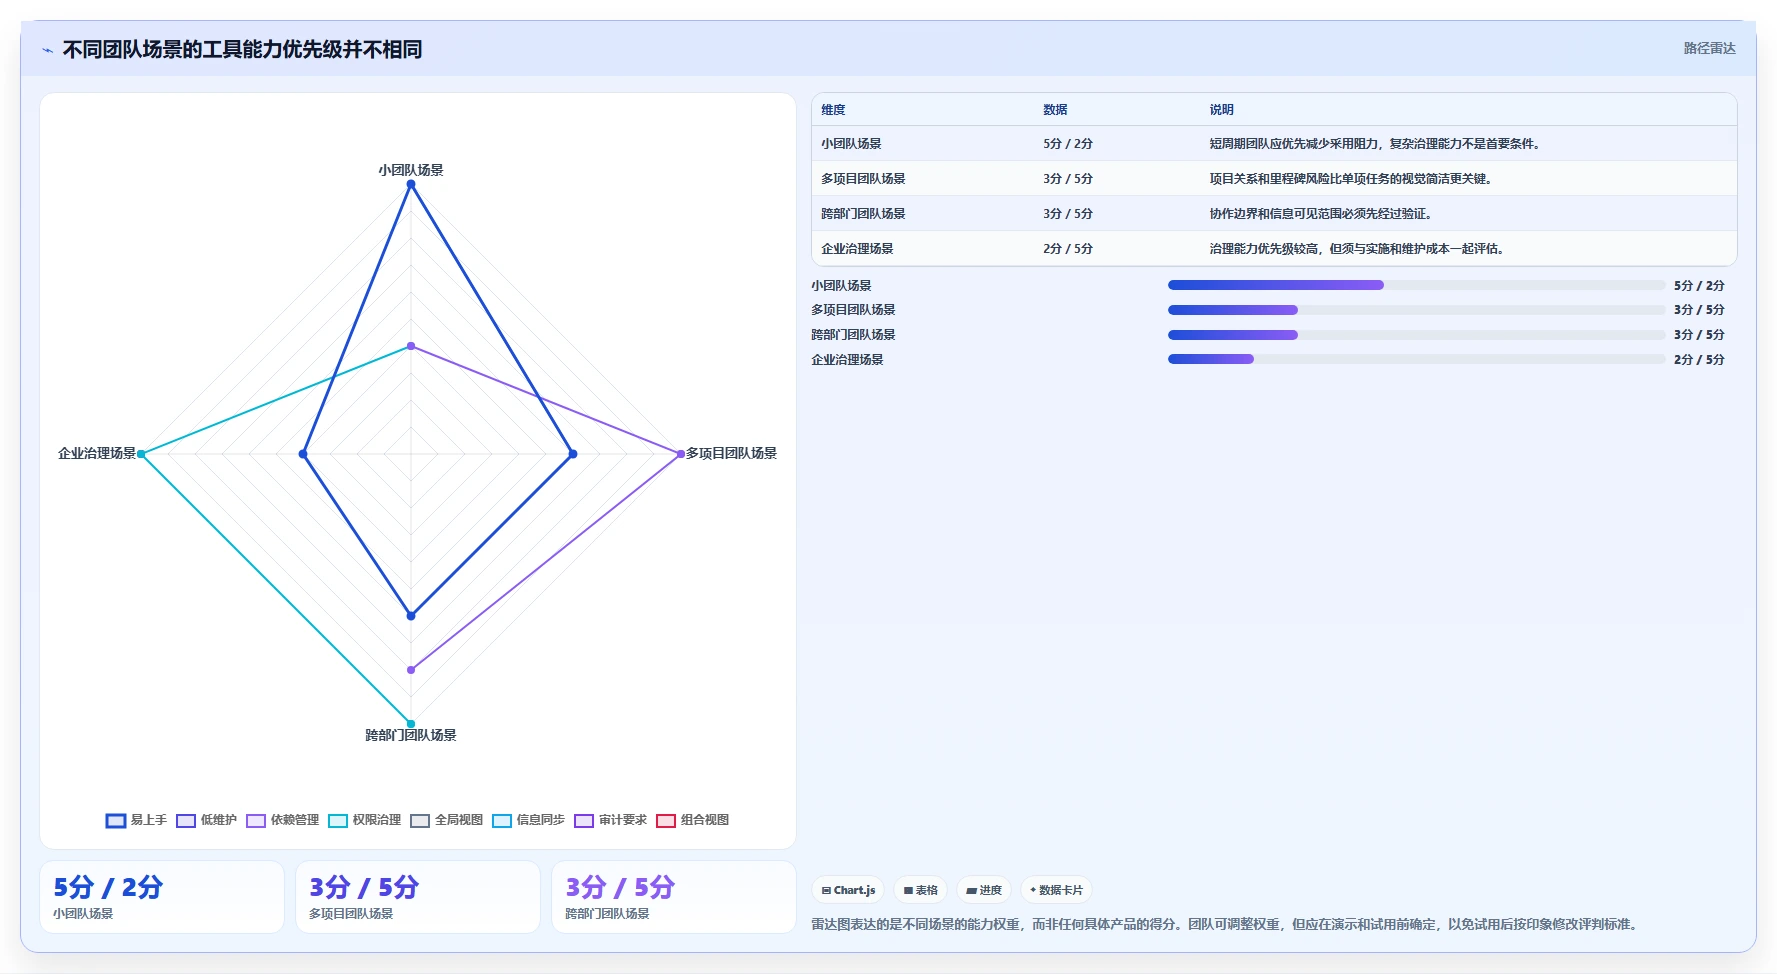Click the 企业治理场景 radar axis label
The width and height of the screenshot is (1777, 974).
97,453
